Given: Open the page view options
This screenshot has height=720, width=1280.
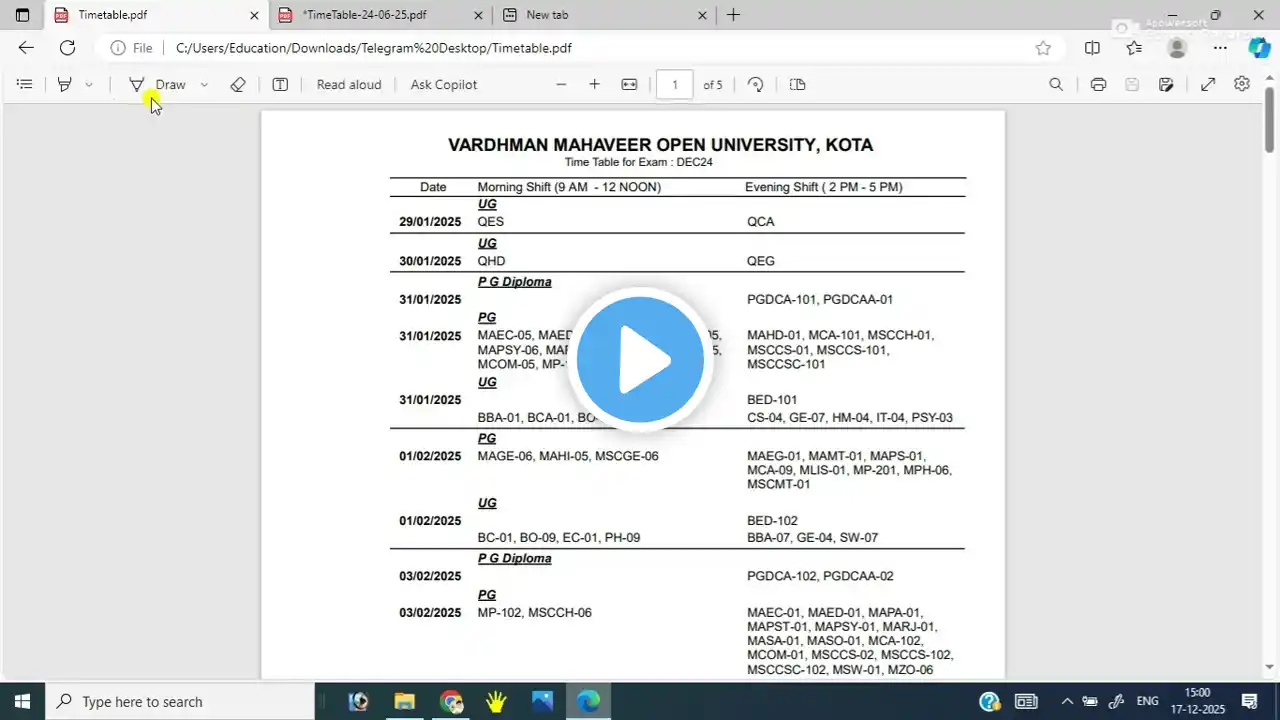Looking at the screenshot, I should coord(797,85).
